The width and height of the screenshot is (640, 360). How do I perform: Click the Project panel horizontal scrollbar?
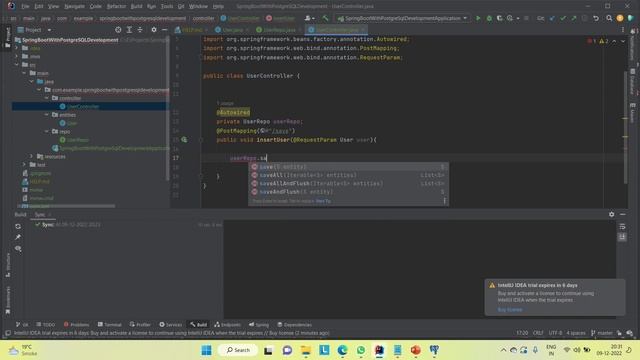click(x=67, y=206)
